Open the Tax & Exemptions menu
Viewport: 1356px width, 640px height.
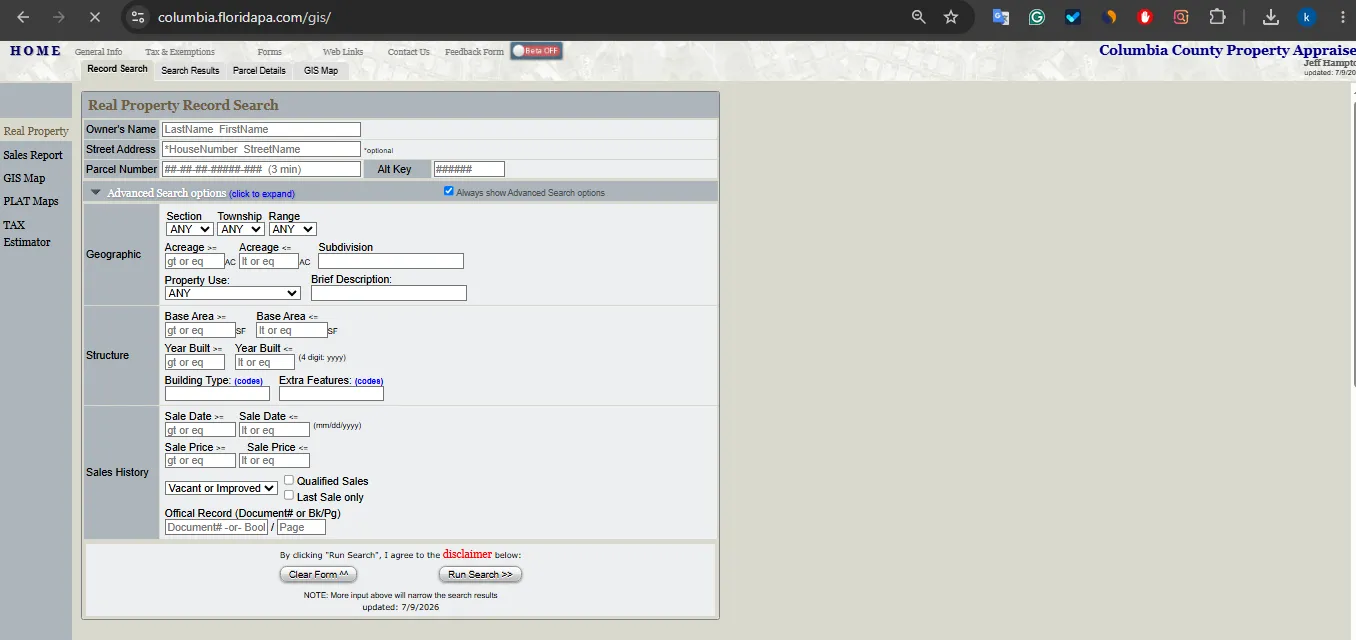(x=180, y=52)
